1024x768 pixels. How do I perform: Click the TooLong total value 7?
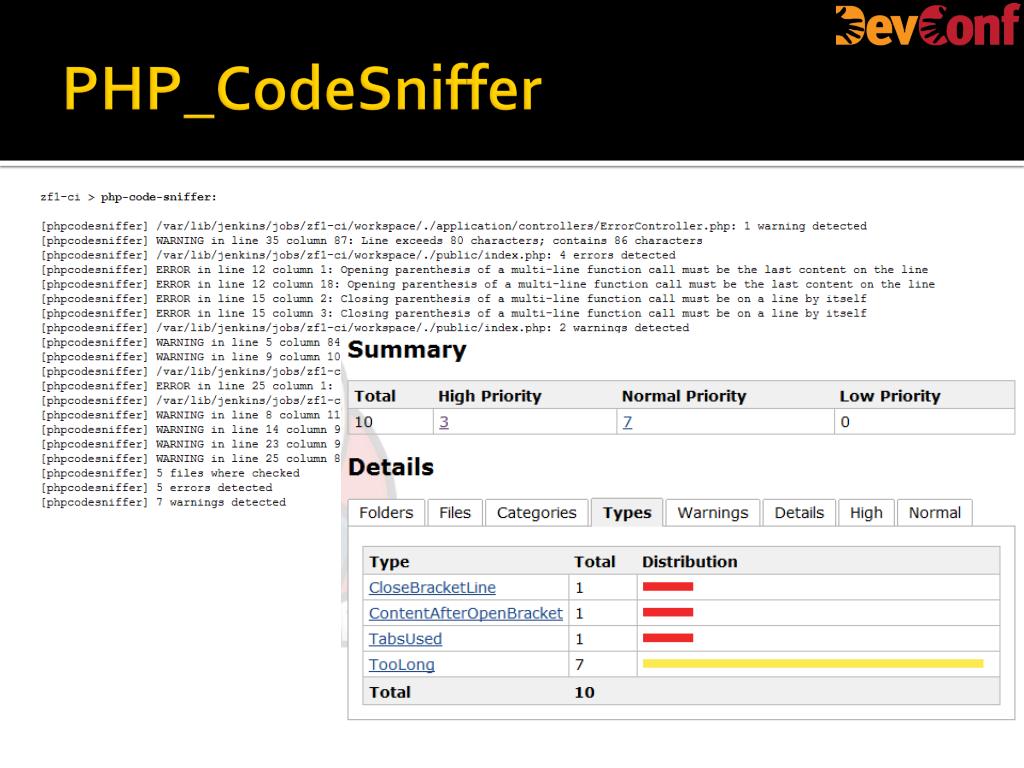pyautogui.click(x=579, y=664)
